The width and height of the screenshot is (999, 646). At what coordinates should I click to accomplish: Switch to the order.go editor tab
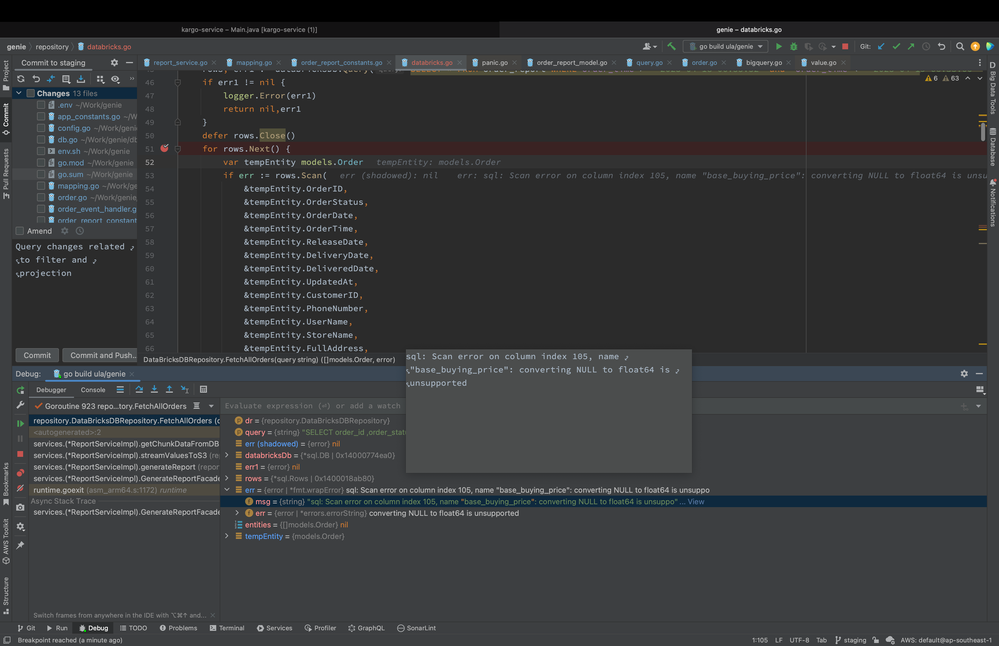click(704, 62)
